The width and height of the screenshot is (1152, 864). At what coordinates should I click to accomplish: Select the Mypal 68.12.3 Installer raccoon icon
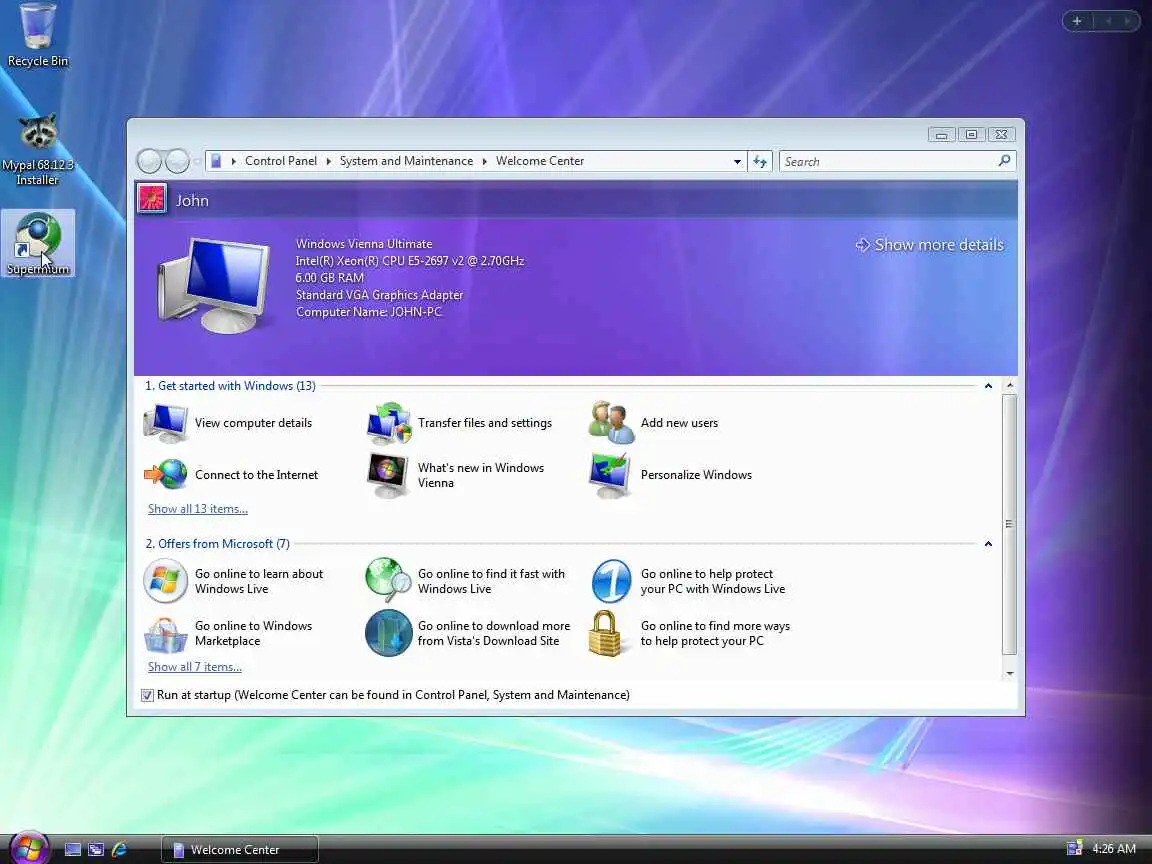pos(37,149)
